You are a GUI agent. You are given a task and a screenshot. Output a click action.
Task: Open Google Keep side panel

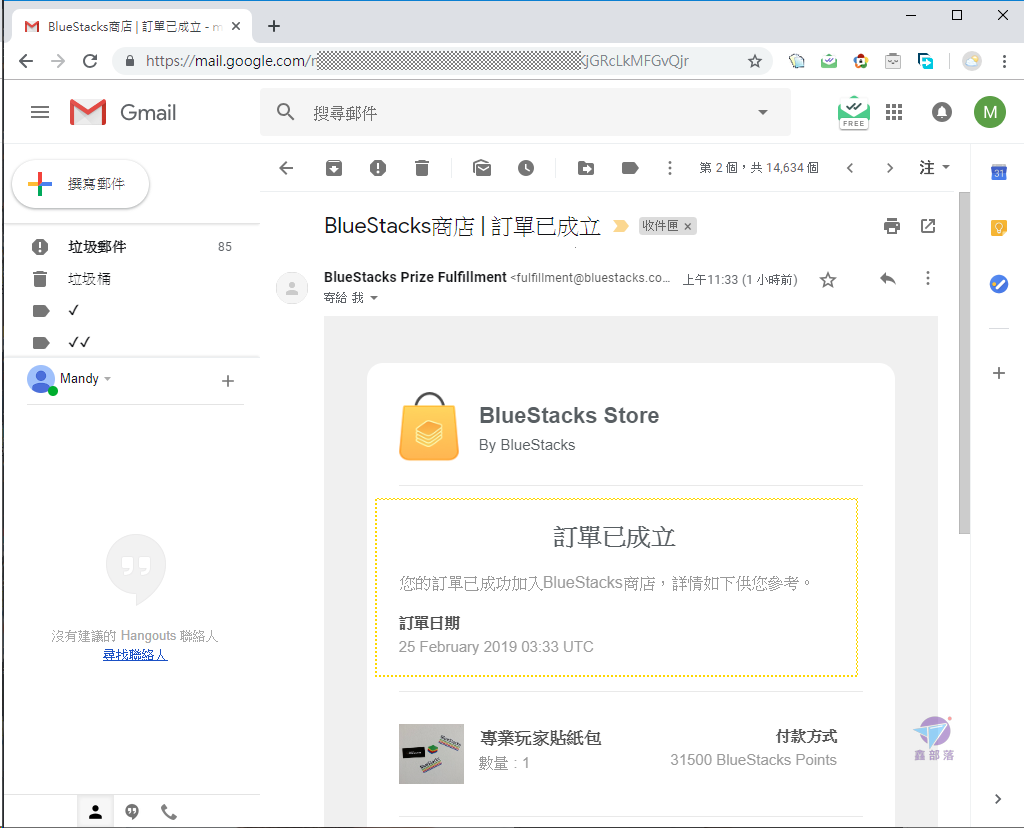[999, 228]
